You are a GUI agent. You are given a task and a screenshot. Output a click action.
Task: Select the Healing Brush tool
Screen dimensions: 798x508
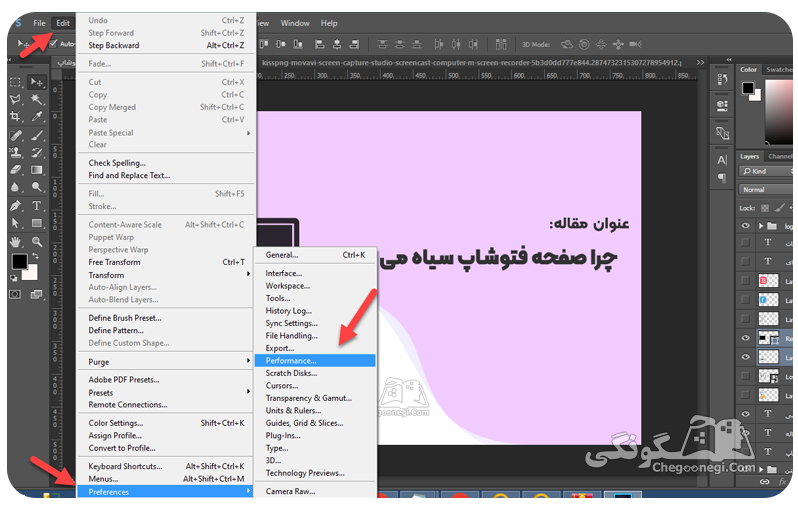15,135
